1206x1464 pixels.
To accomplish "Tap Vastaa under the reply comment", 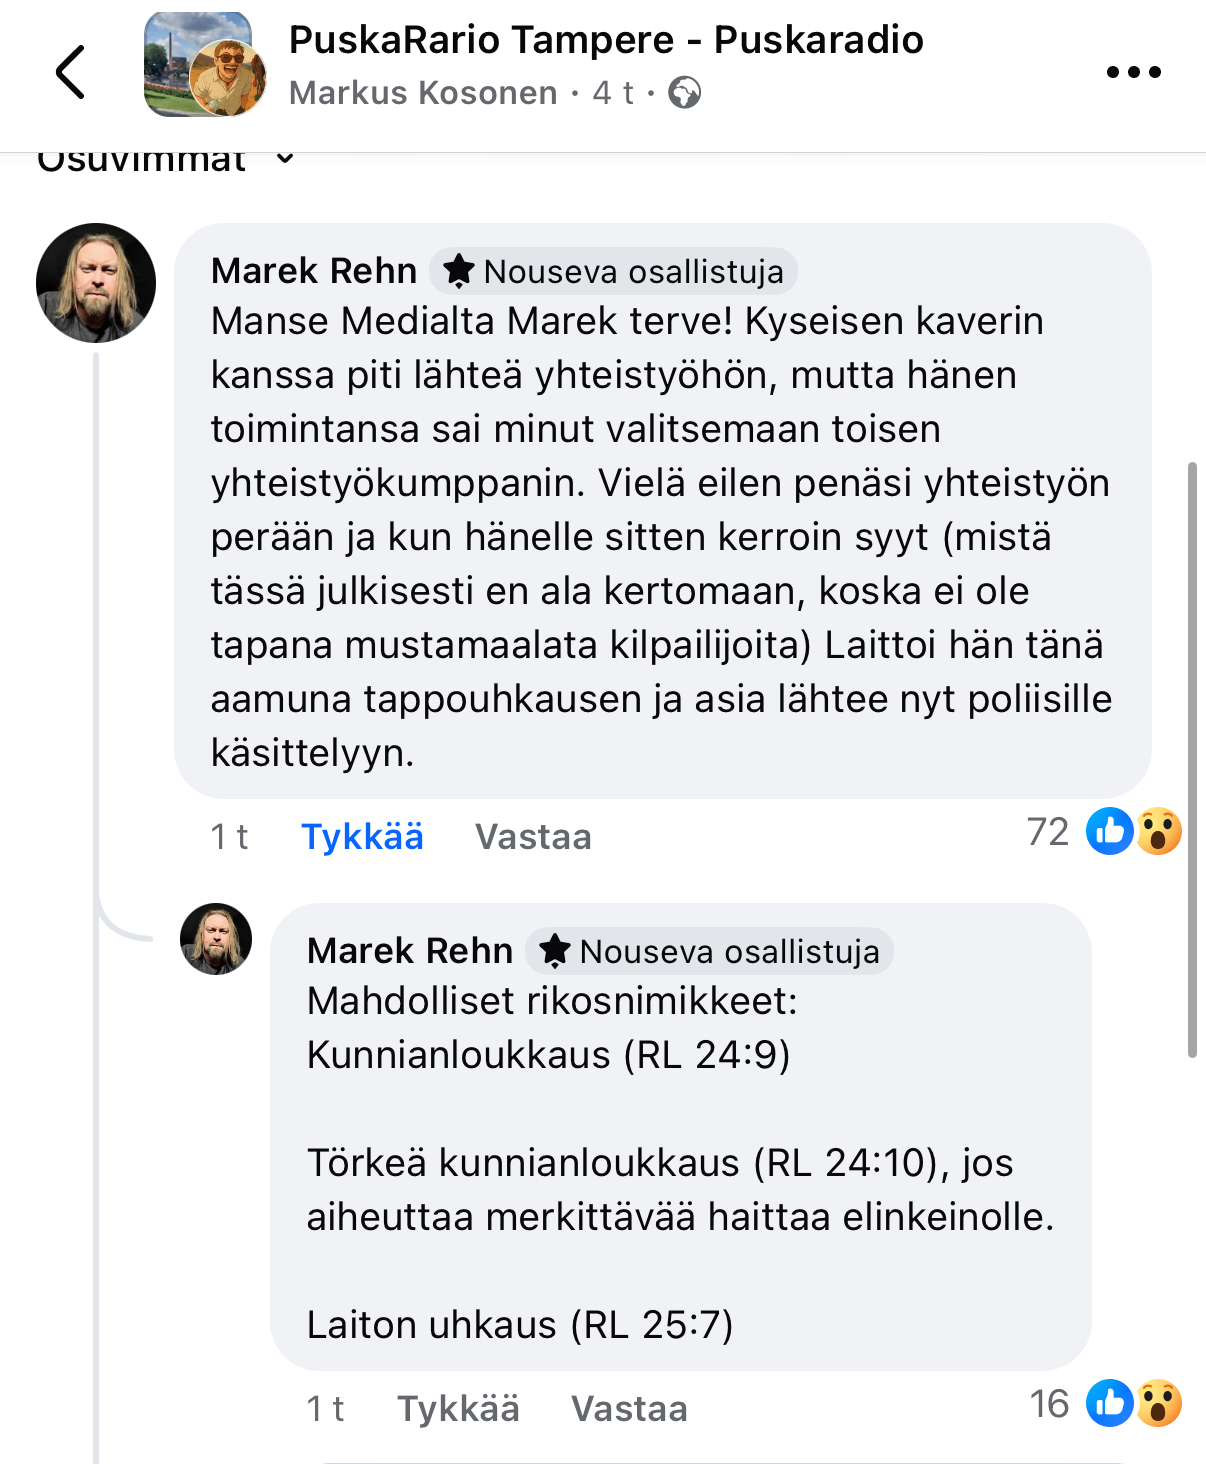I will click(x=629, y=1409).
